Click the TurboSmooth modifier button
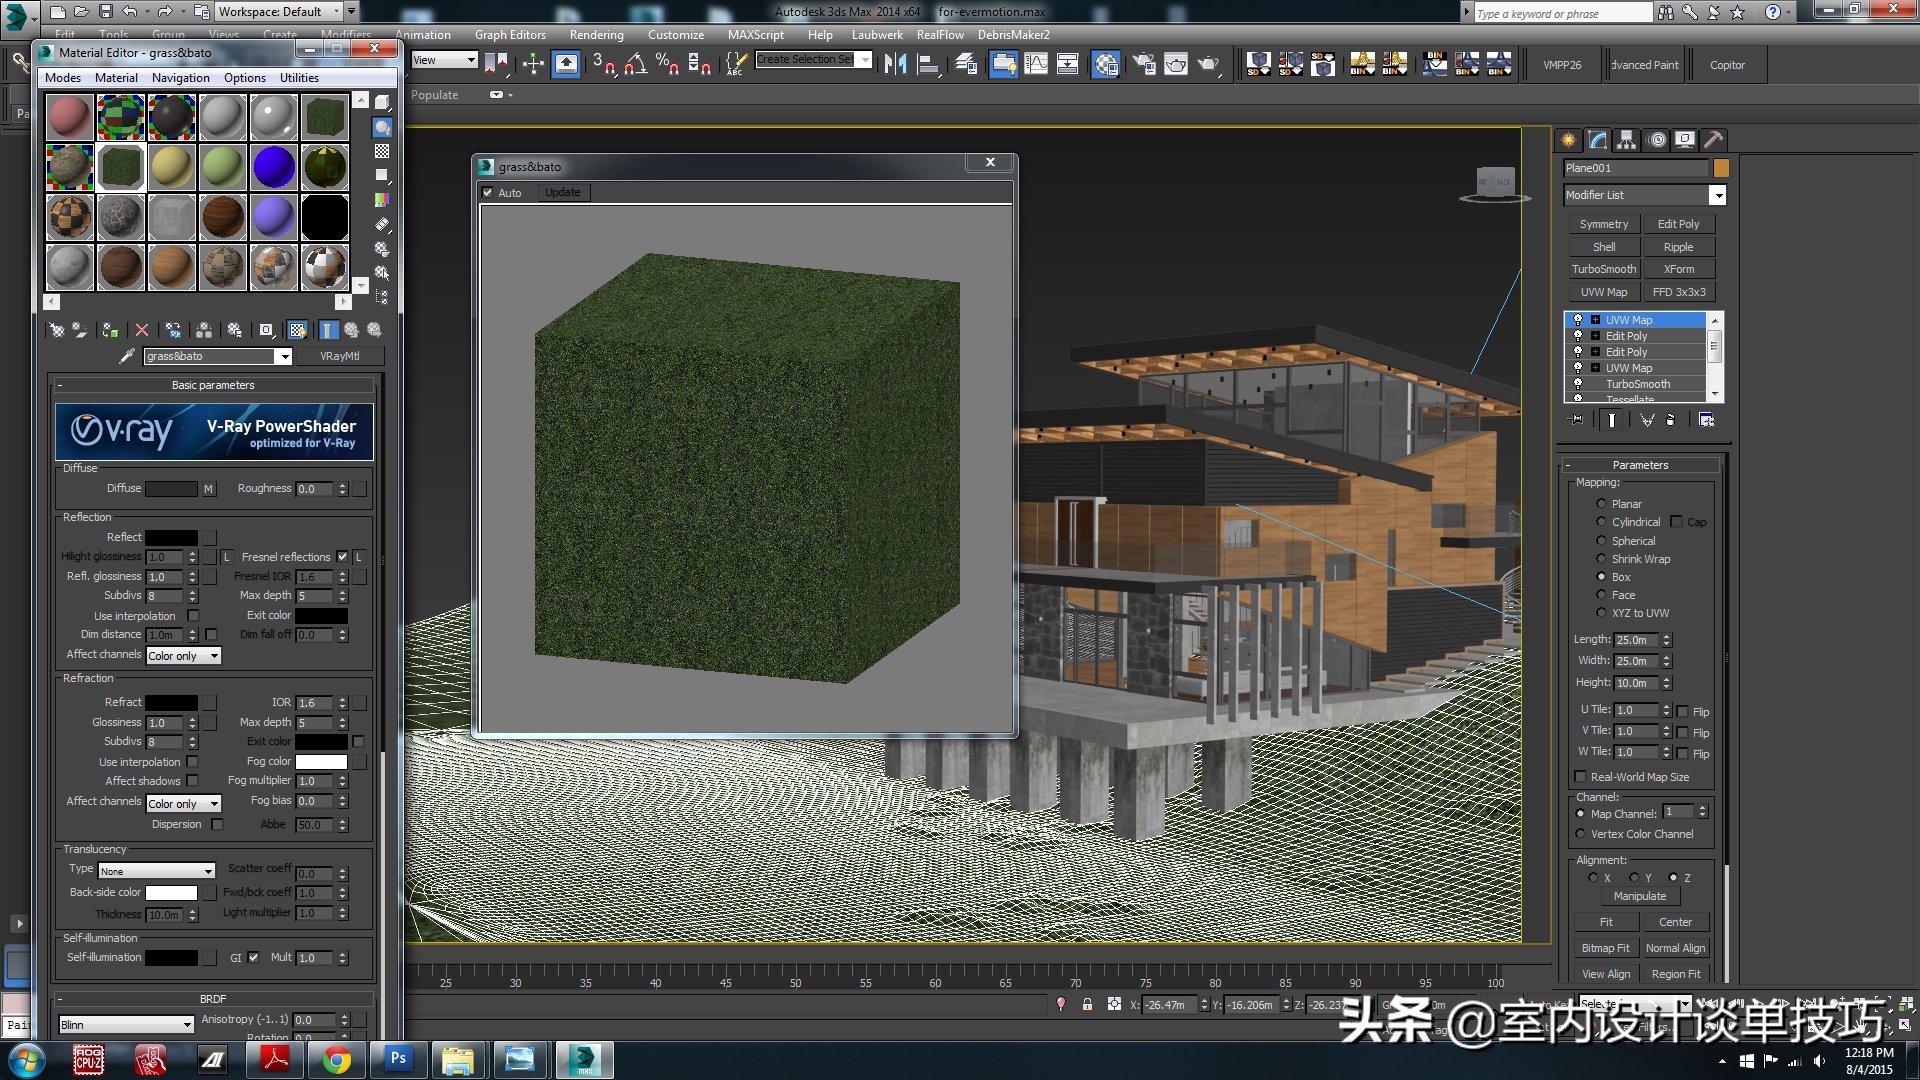Image resolution: width=1920 pixels, height=1080 pixels. (1603, 269)
